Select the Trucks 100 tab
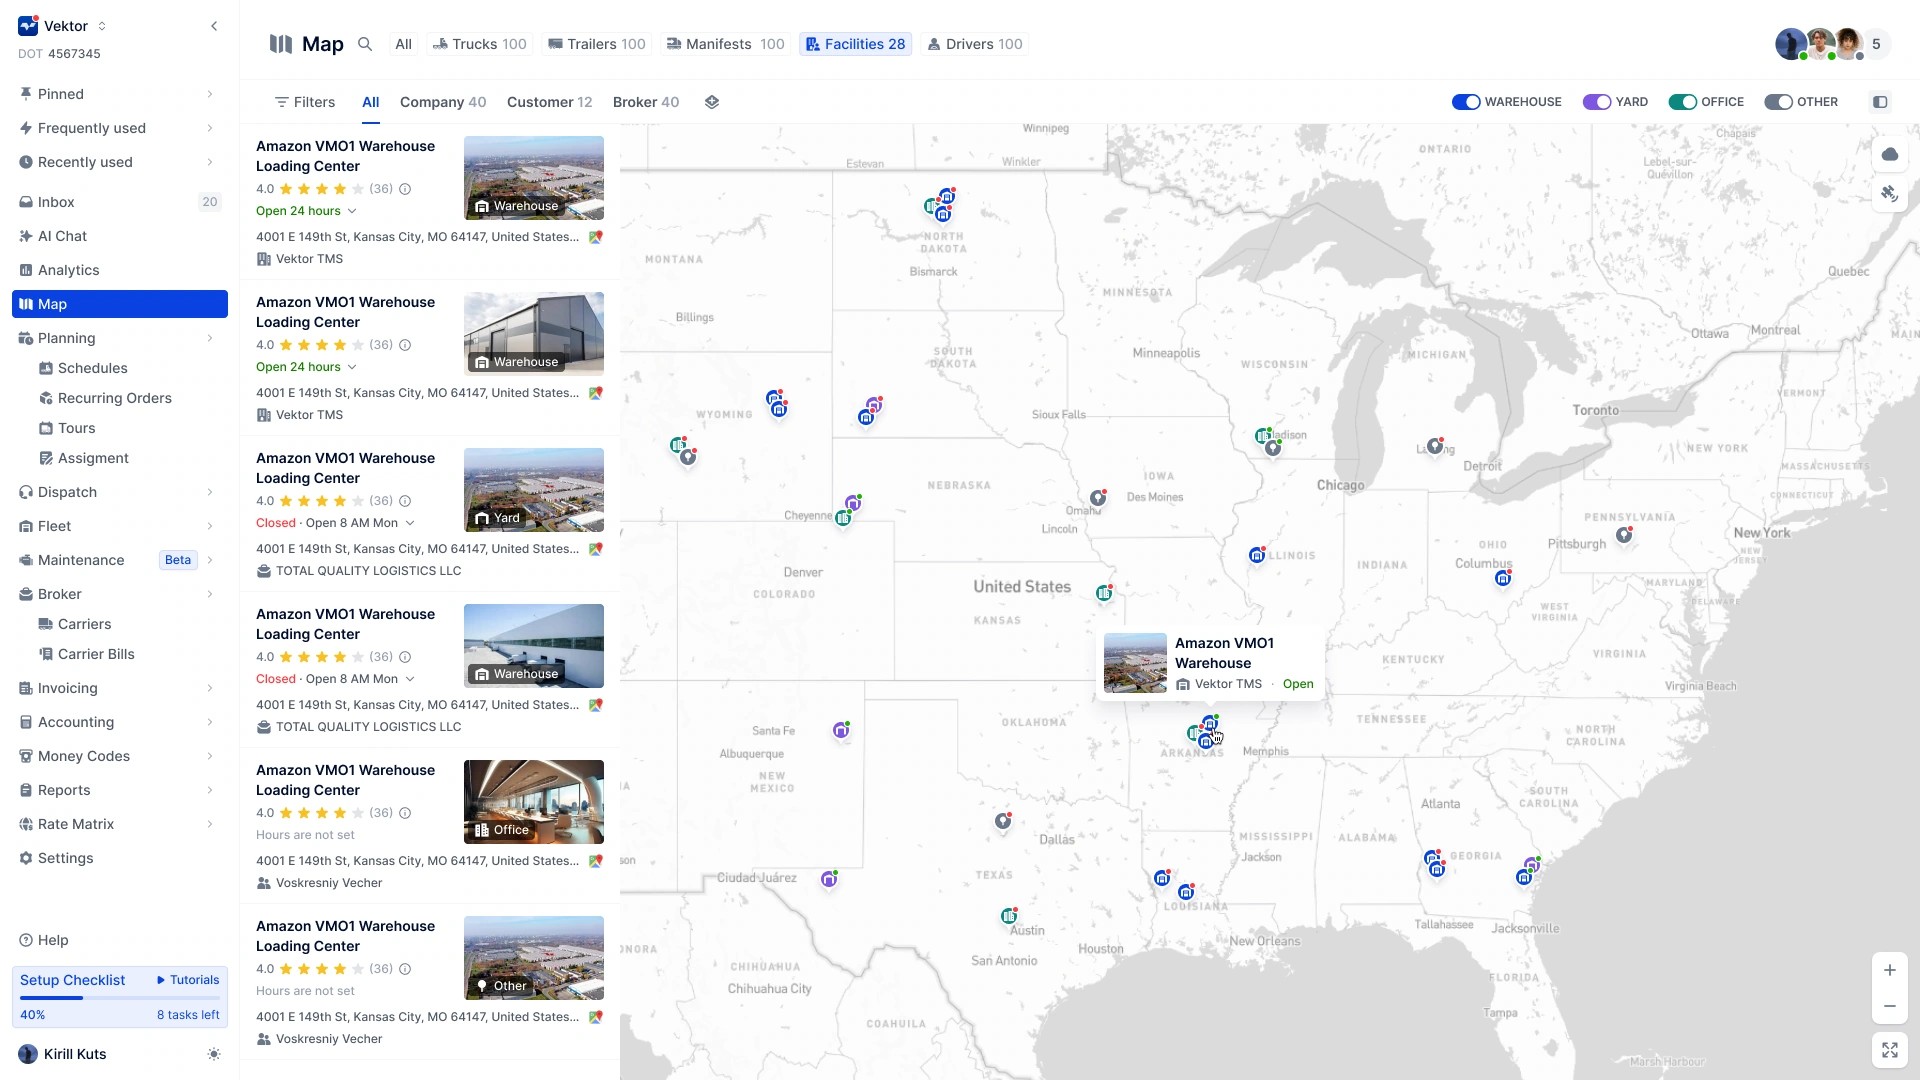 (x=479, y=44)
